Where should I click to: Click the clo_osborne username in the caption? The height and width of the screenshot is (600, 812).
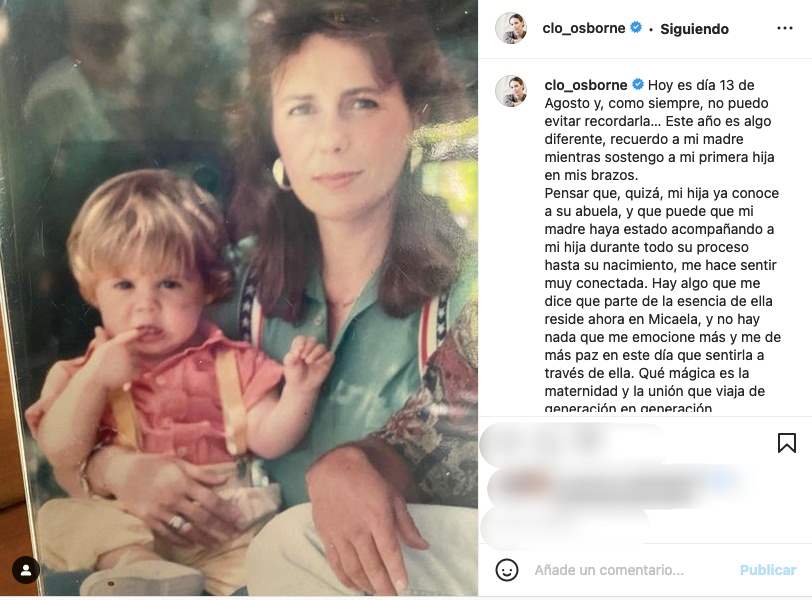[586, 85]
